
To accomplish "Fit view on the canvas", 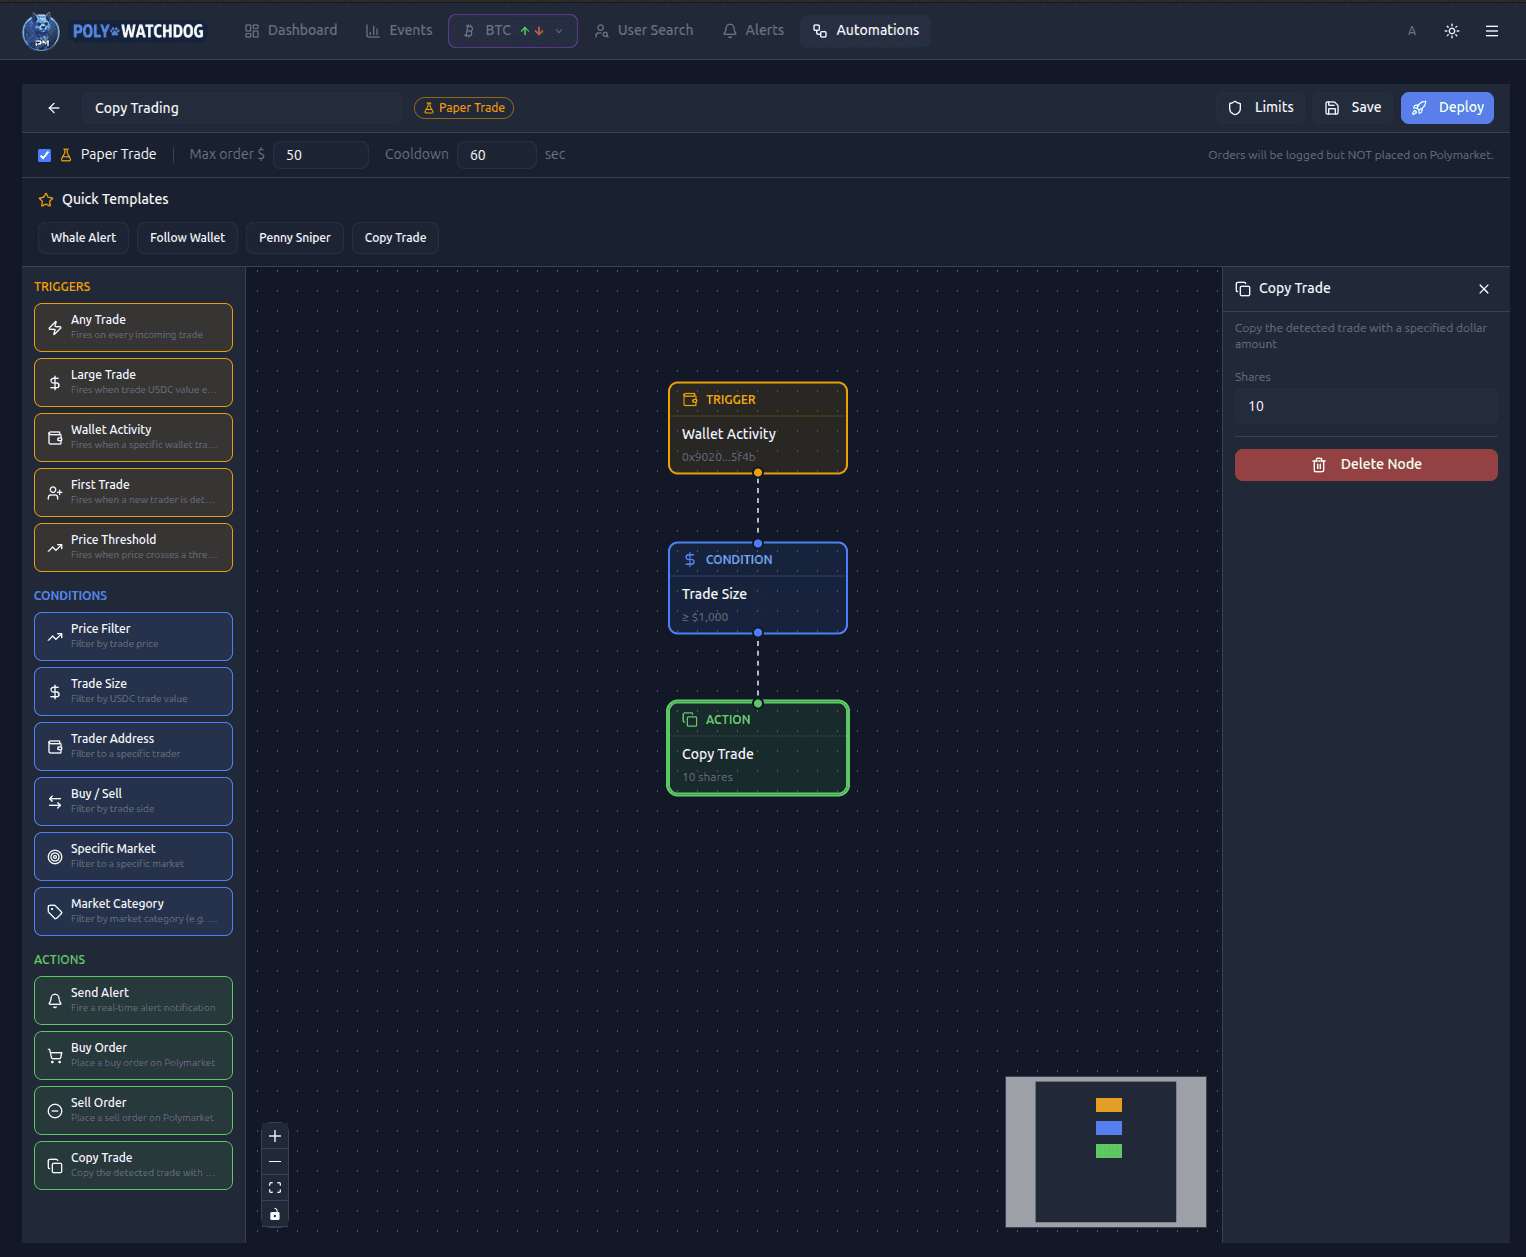I will click(275, 1188).
